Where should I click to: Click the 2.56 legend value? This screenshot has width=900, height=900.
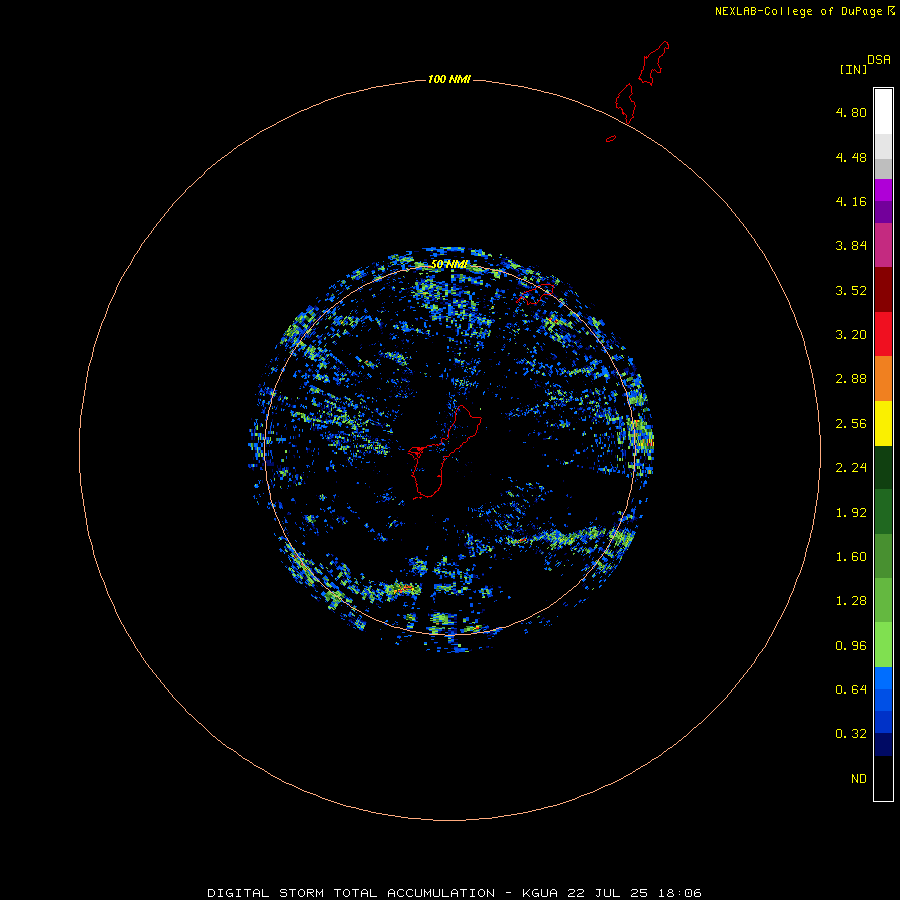(851, 424)
